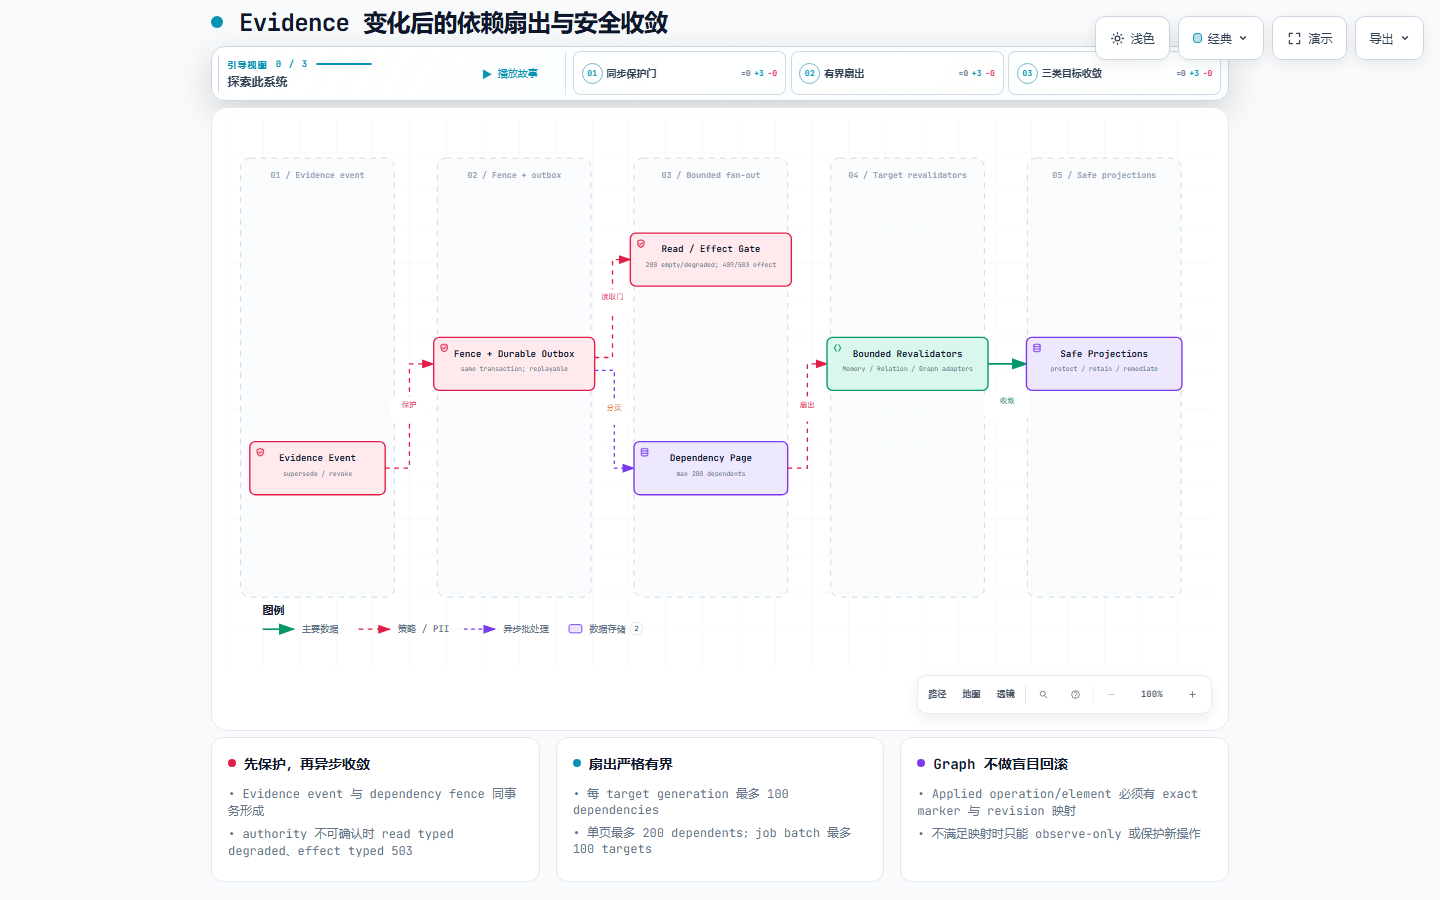Click the 分页 edge label
Image resolution: width=1440 pixels, height=900 pixels.
coord(614,408)
